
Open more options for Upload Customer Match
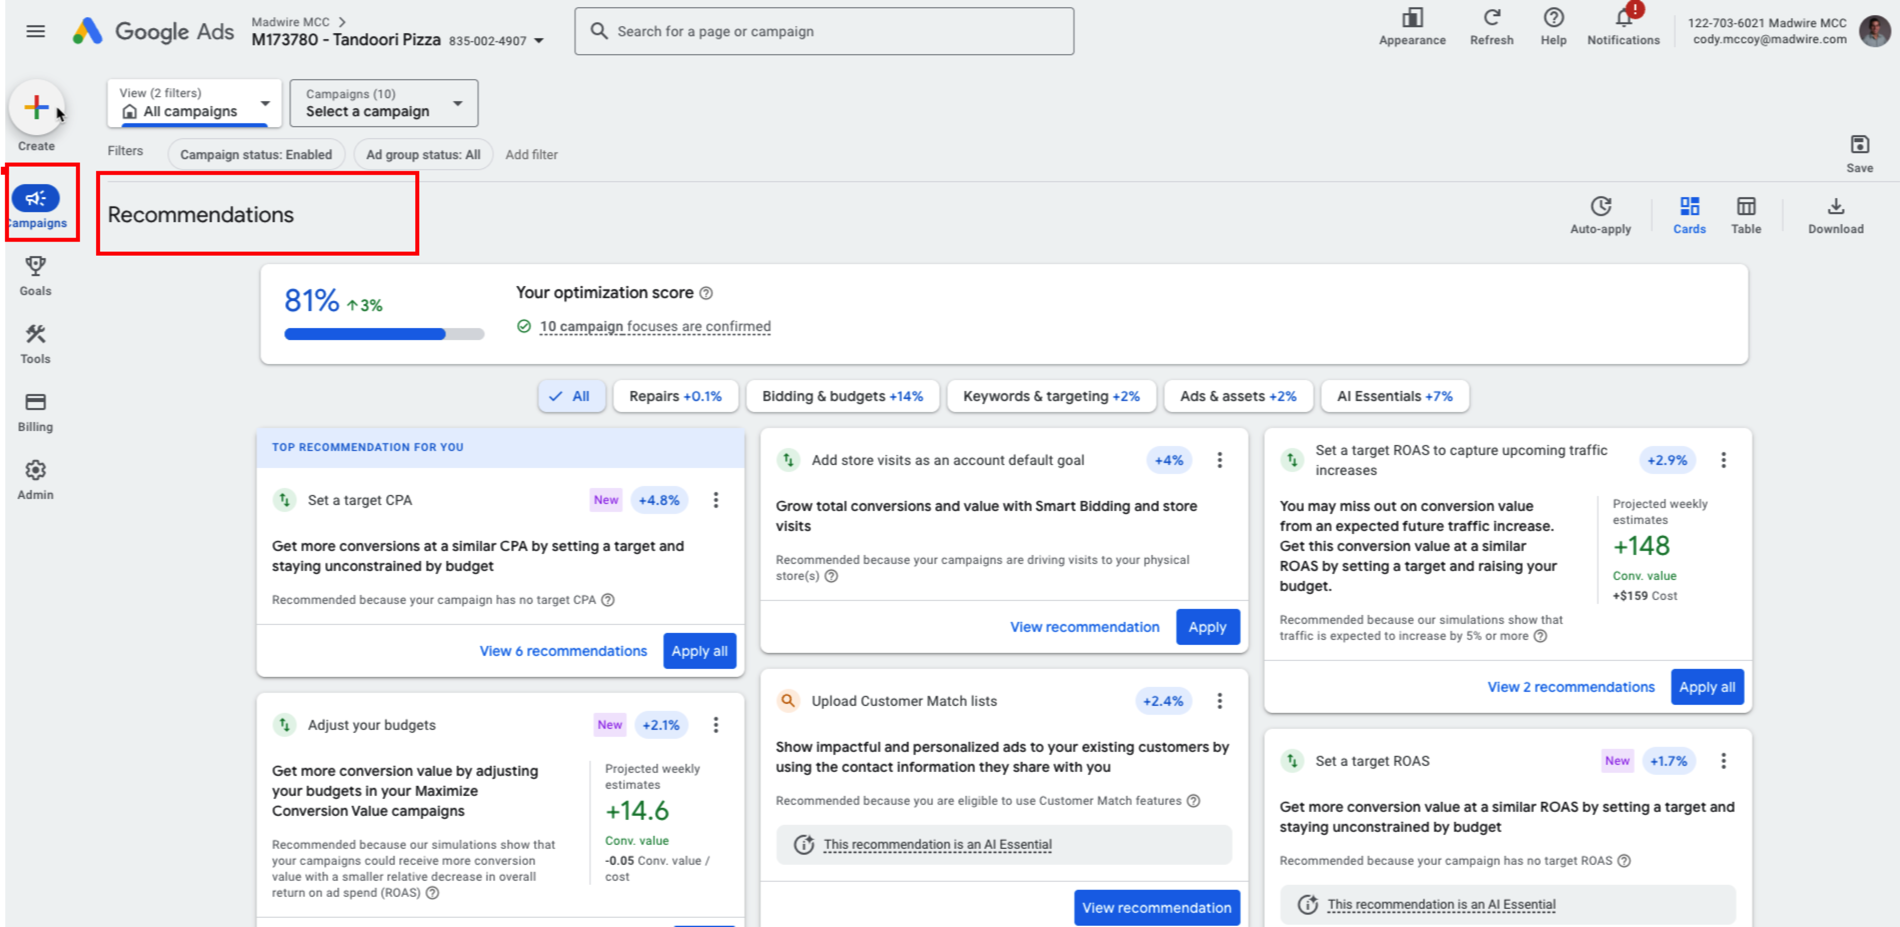(x=1219, y=701)
